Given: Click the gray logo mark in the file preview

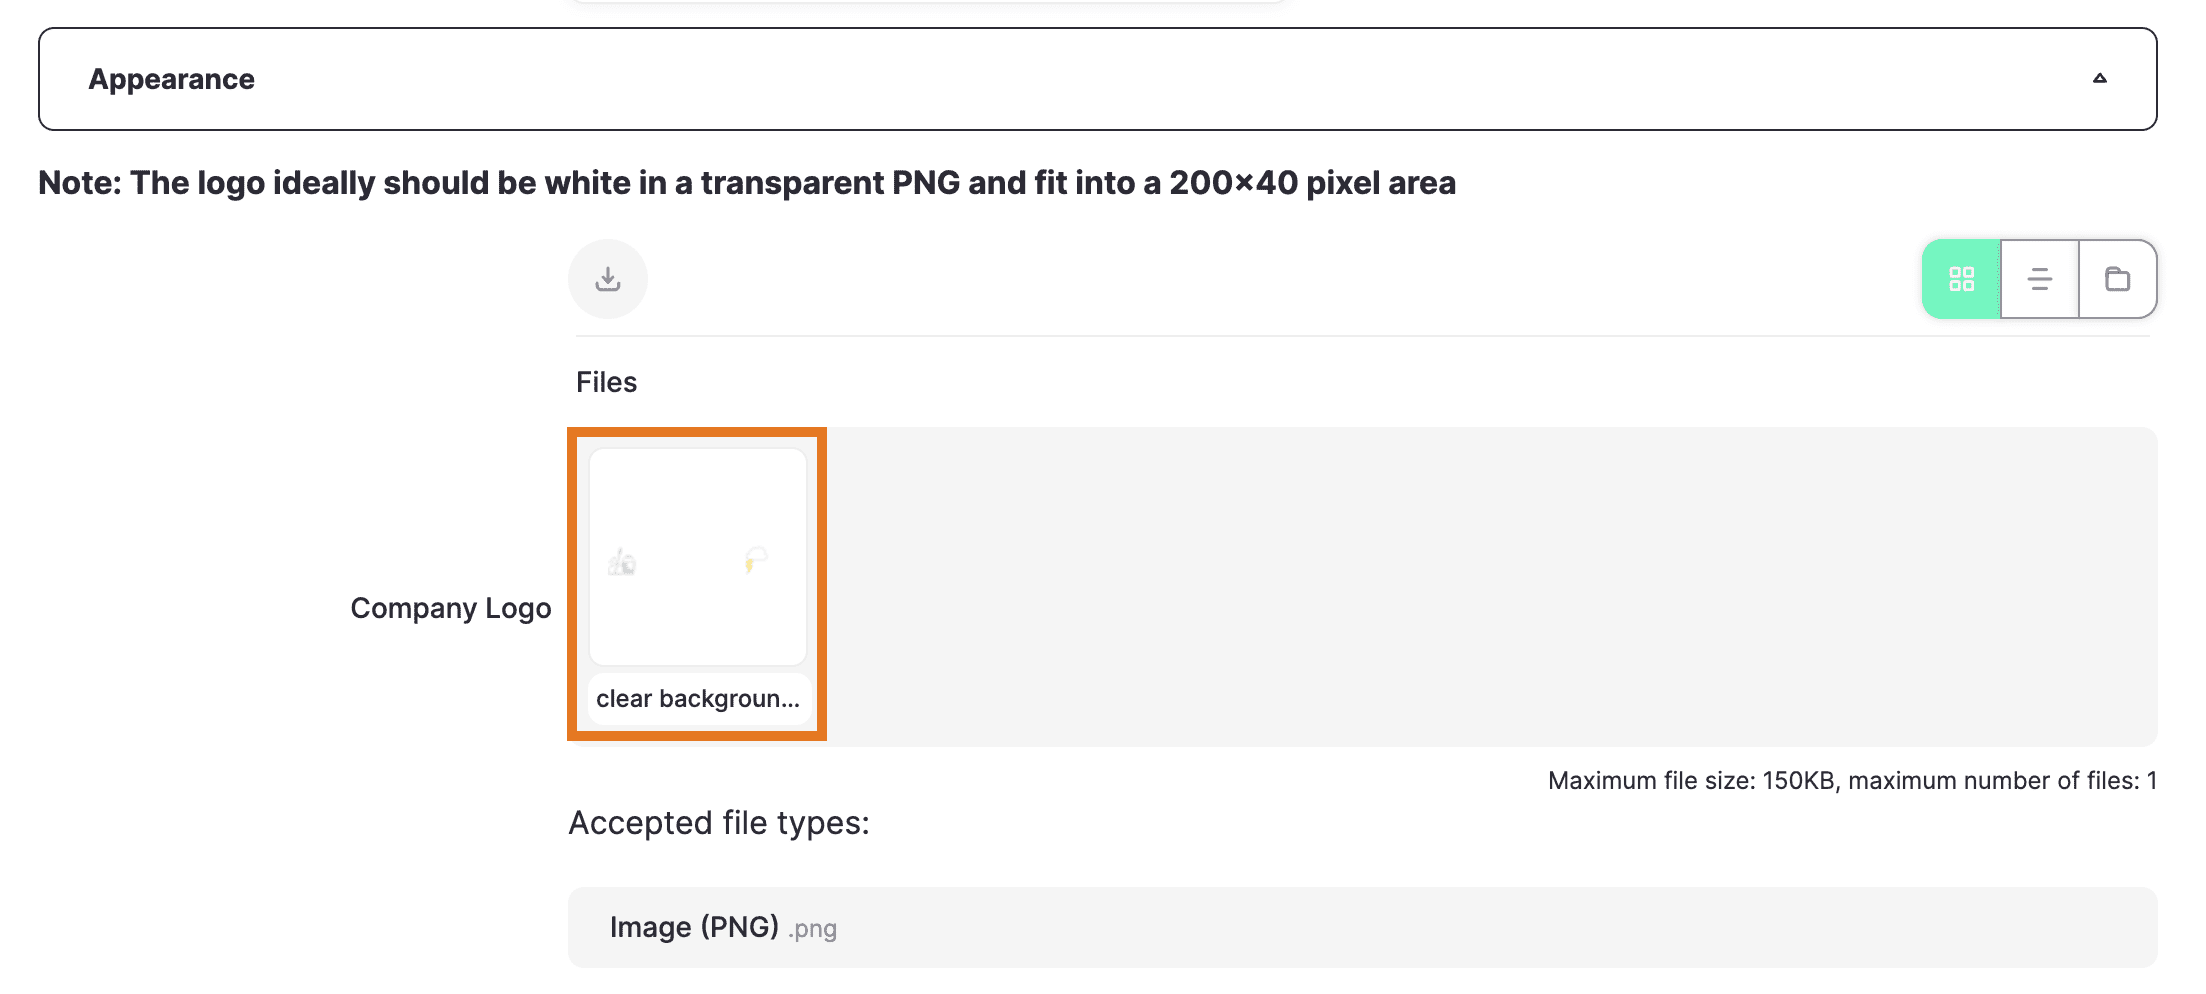Looking at the screenshot, I should click(622, 562).
